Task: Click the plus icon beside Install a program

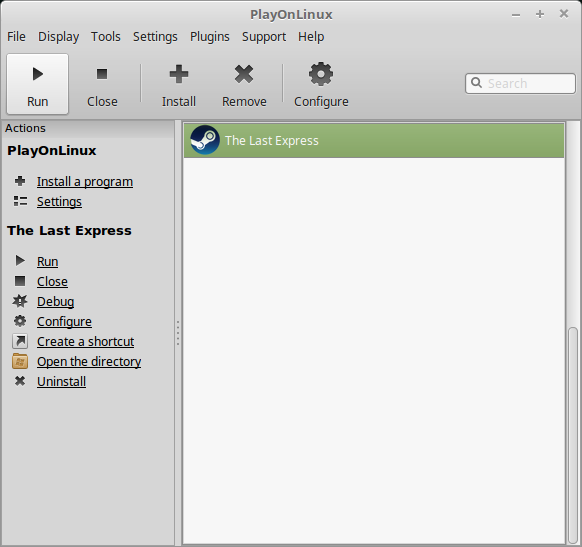Action: tap(20, 181)
